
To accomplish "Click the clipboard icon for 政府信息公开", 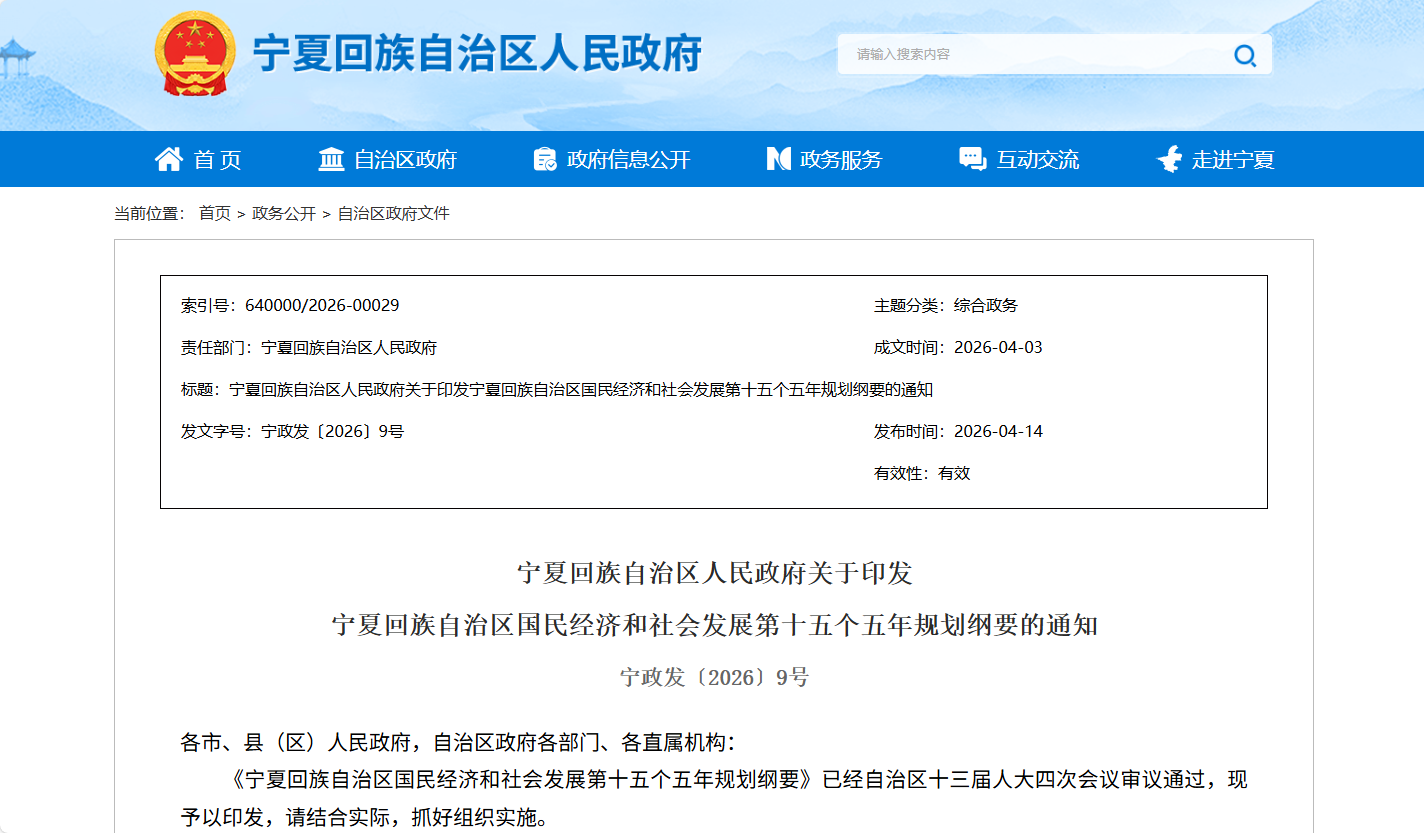I will pyautogui.click(x=545, y=159).
